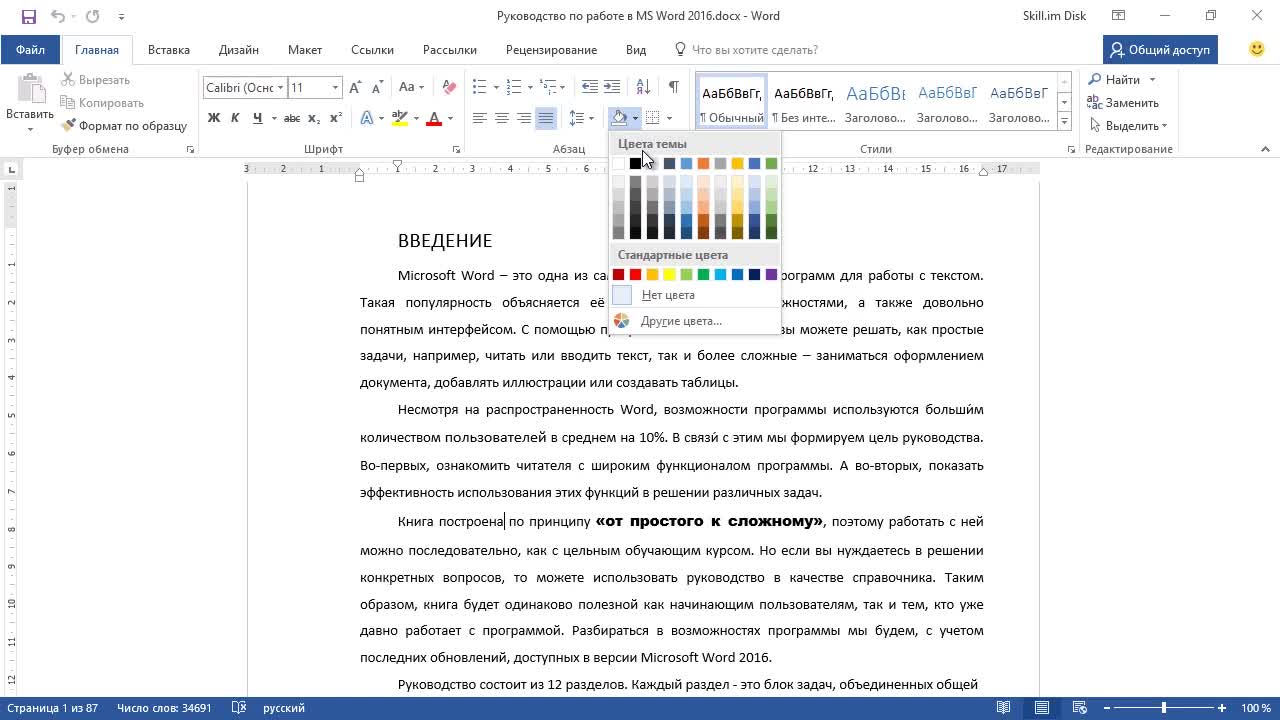Toggle italic К formatting
The height and width of the screenshot is (720, 1280).
tap(235, 118)
